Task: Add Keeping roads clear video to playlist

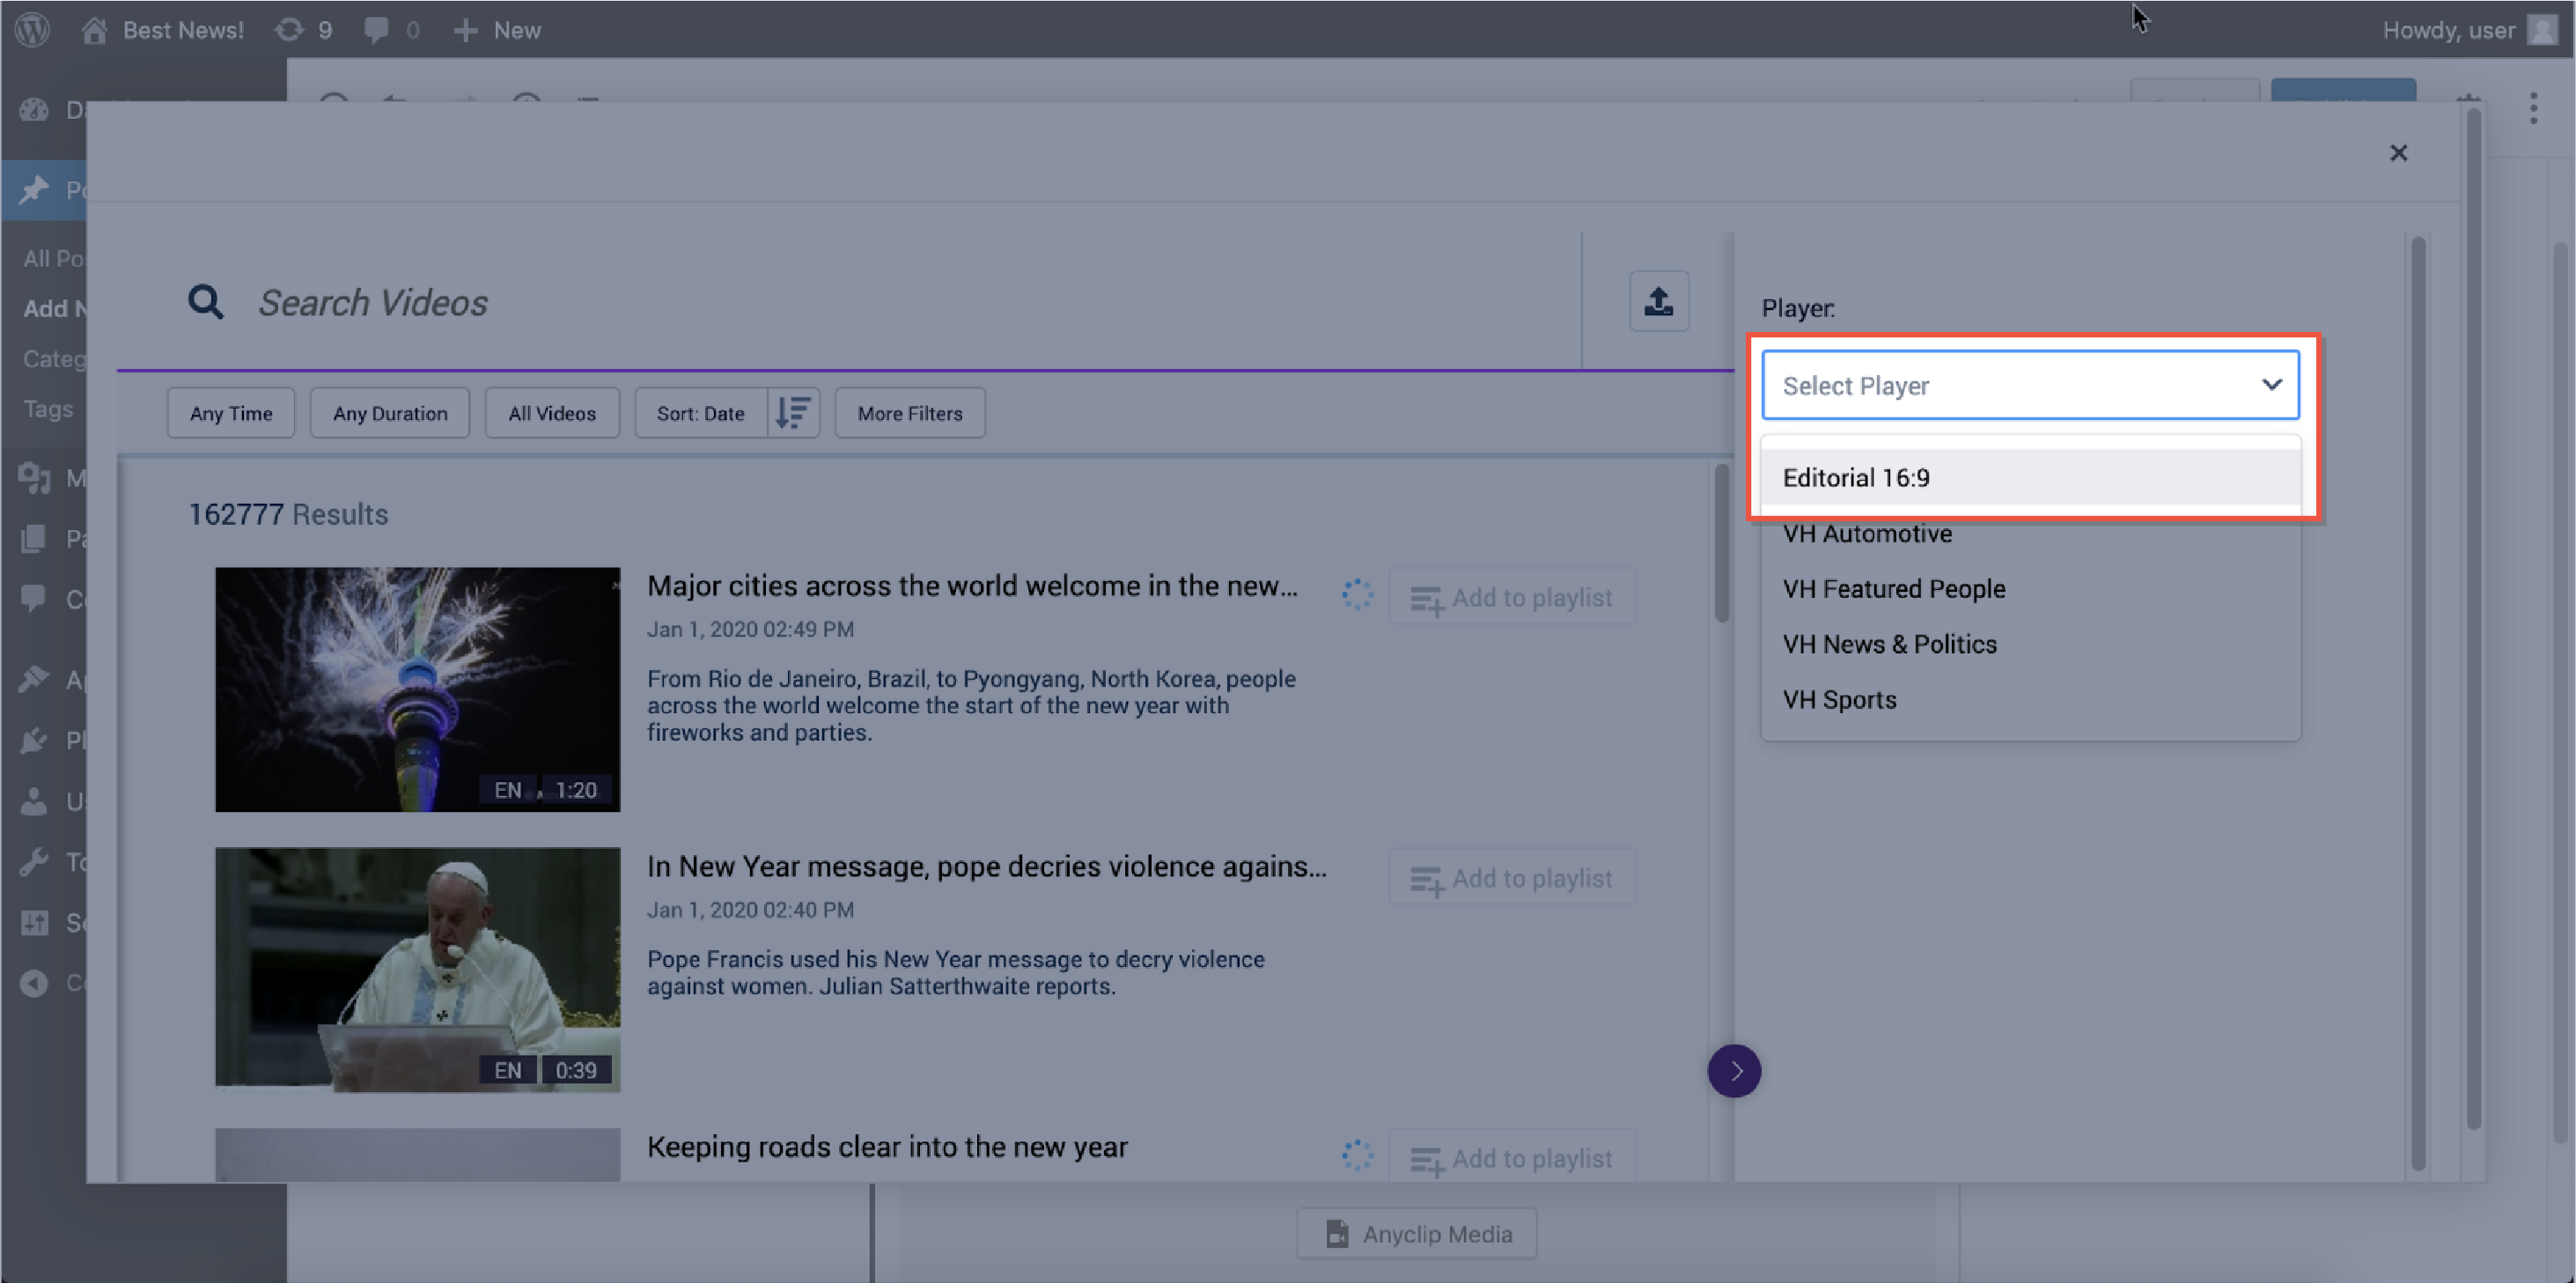Action: (x=1512, y=1157)
